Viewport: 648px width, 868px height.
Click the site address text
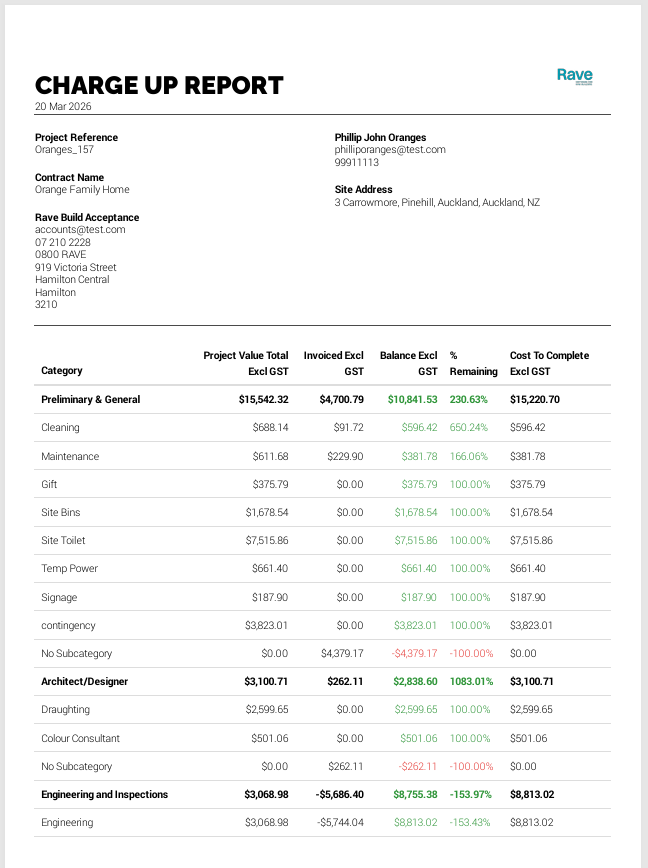[437, 203]
